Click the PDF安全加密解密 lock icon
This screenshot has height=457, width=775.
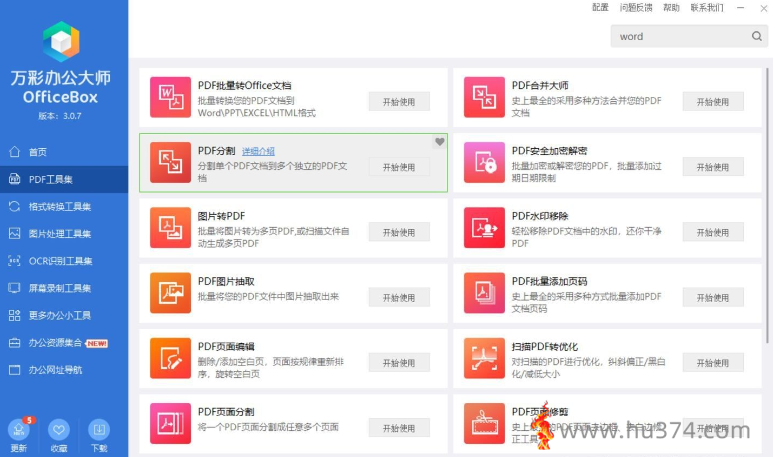484,163
